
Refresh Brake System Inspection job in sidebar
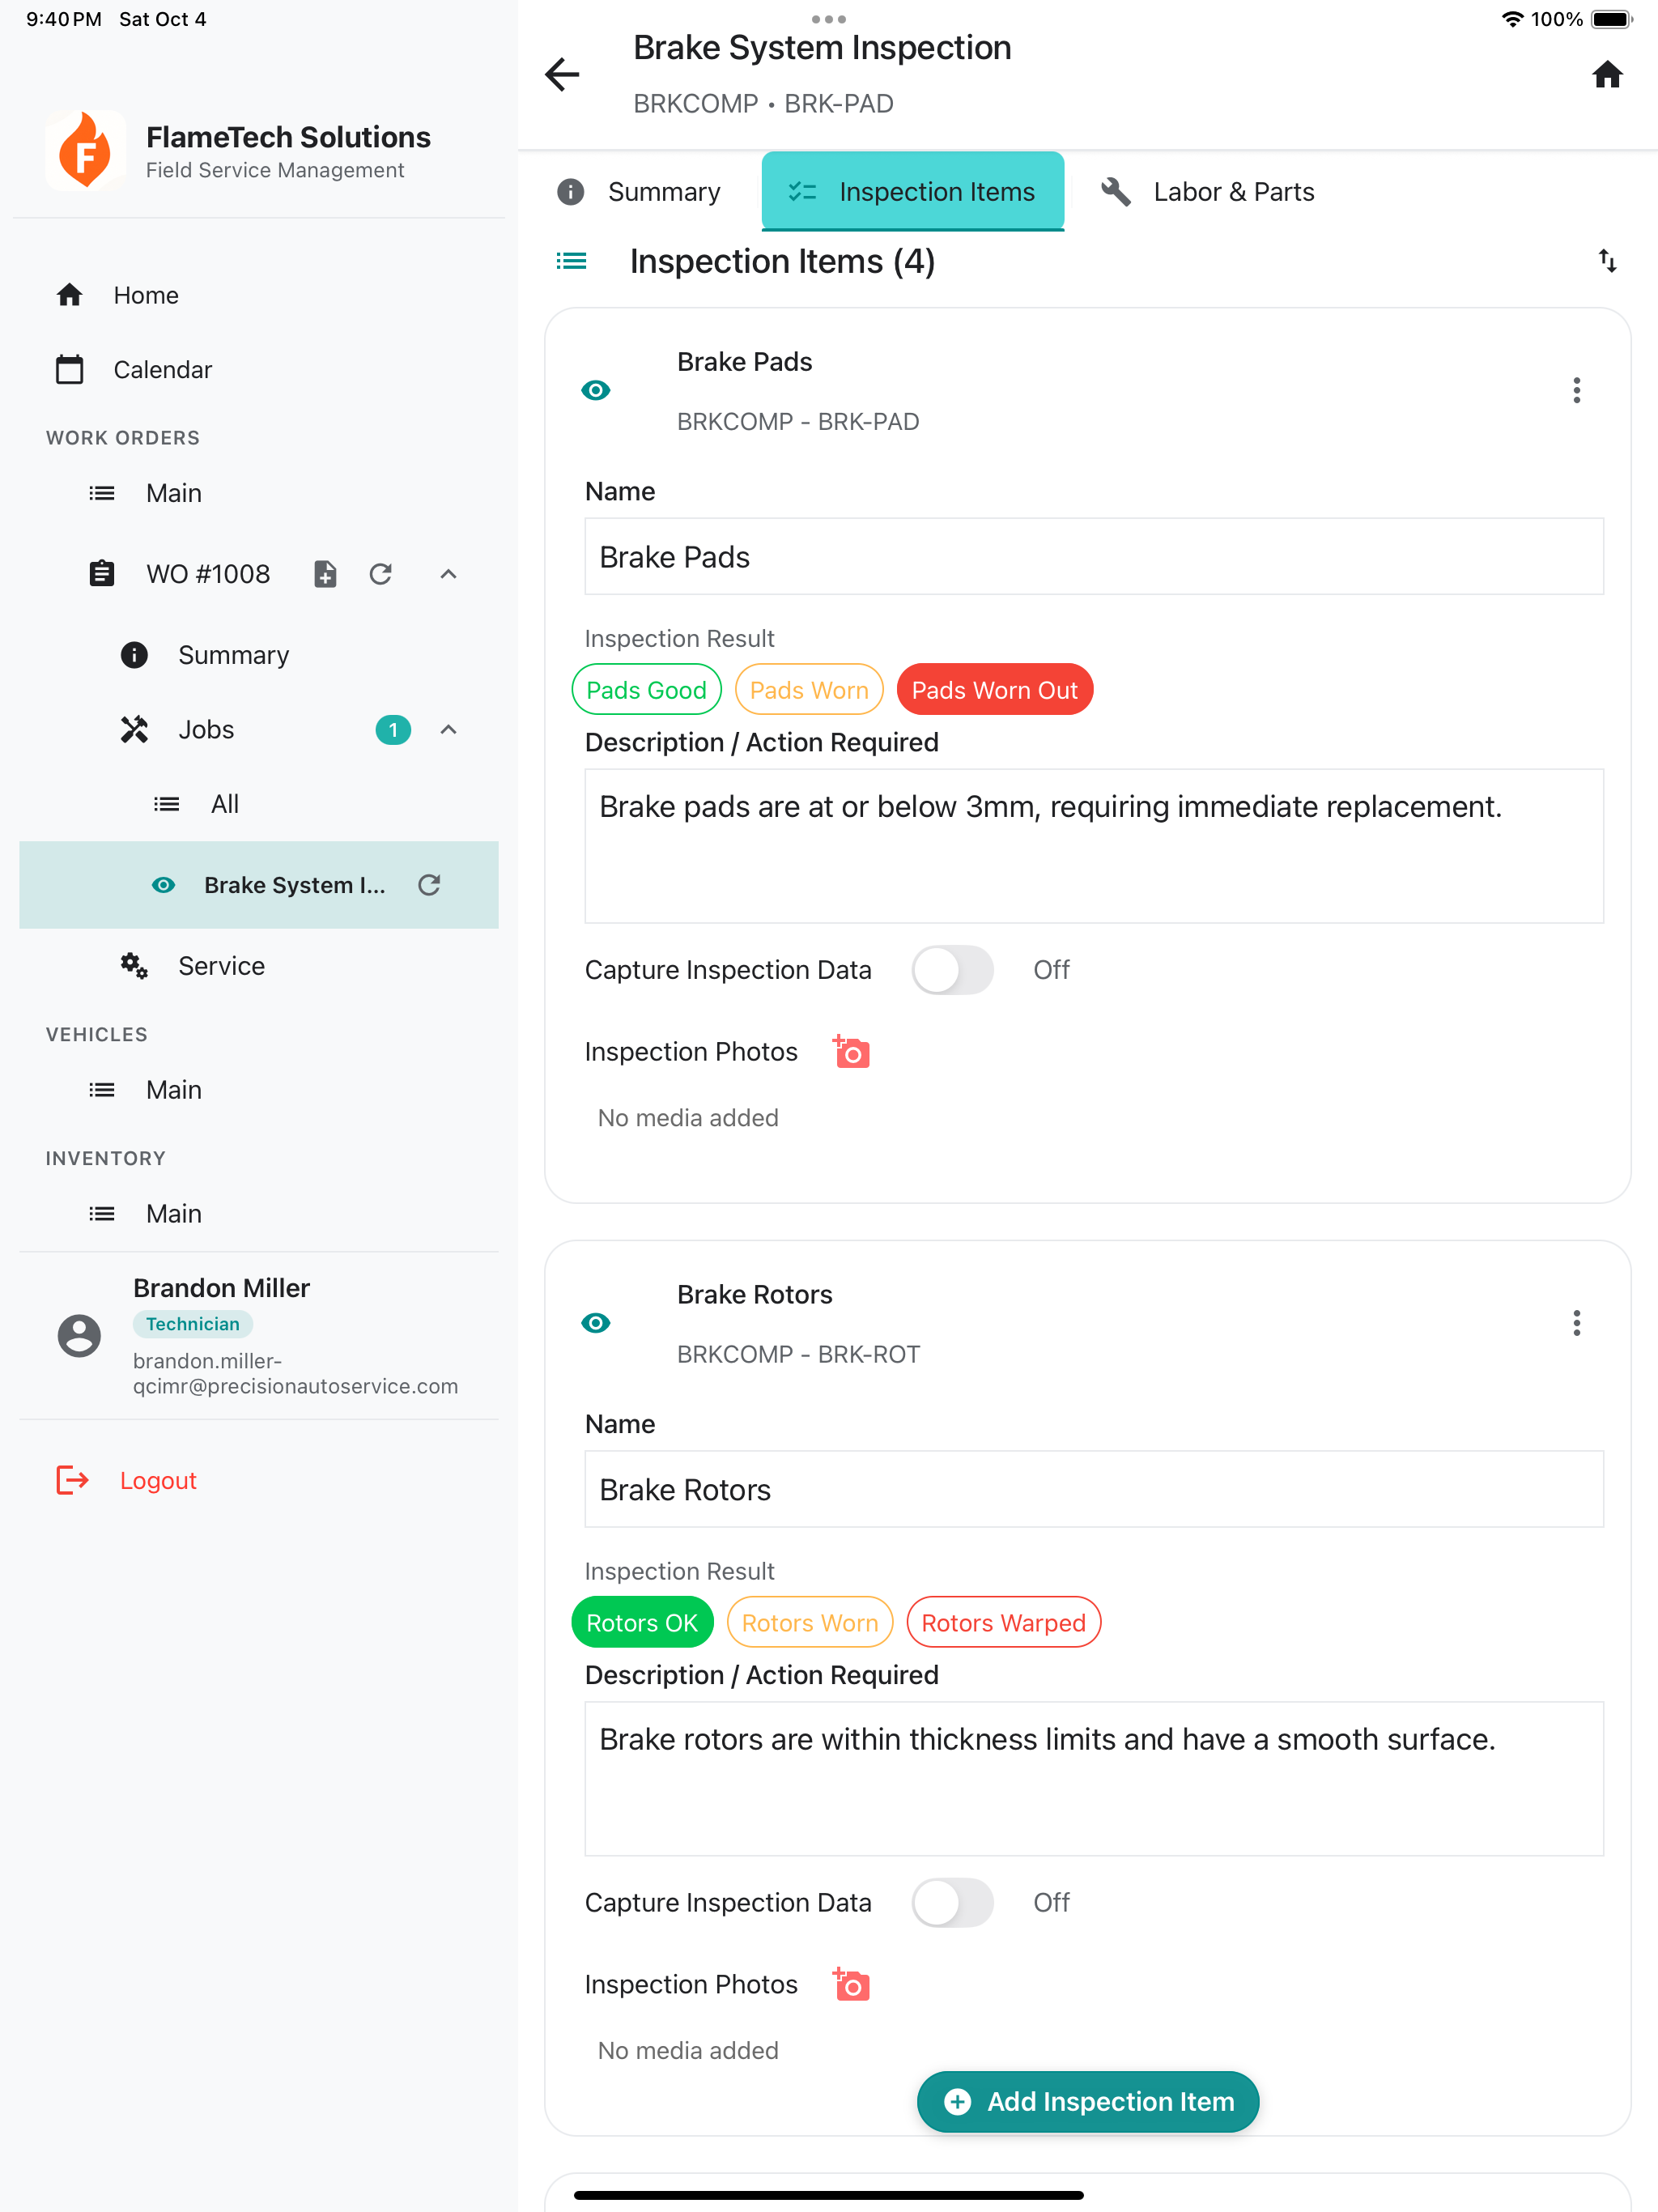pos(429,885)
